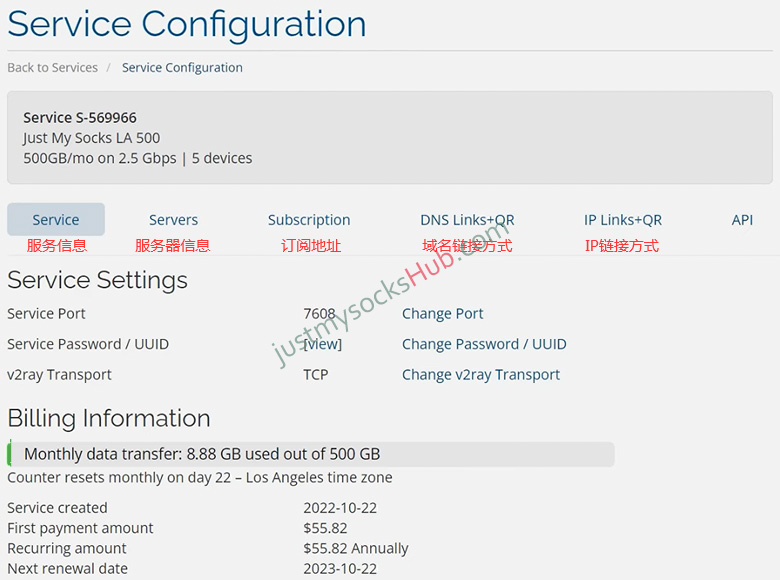Click the first payment amount $55.82
The height and width of the screenshot is (580, 780).
pos(325,528)
